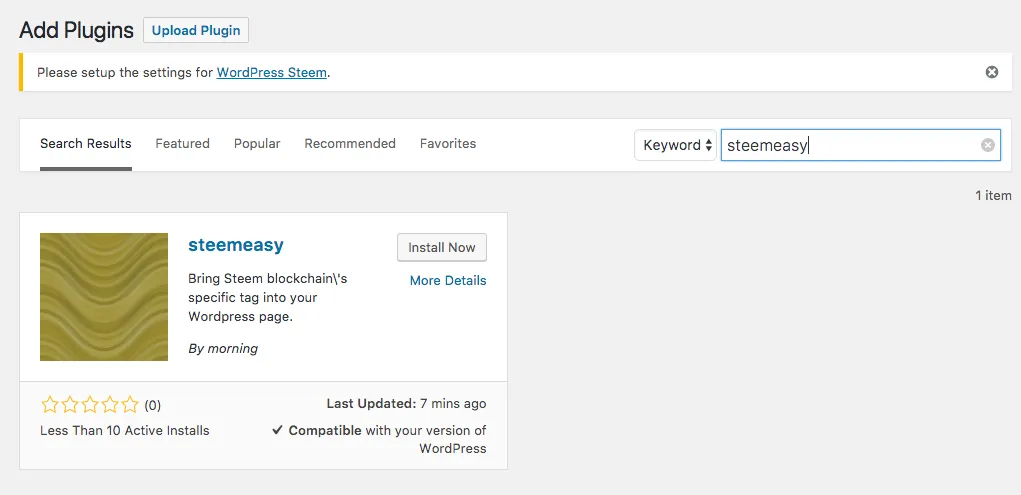
Task: Dismiss the WordPress Steem setup notice
Action: click(991, 72)
